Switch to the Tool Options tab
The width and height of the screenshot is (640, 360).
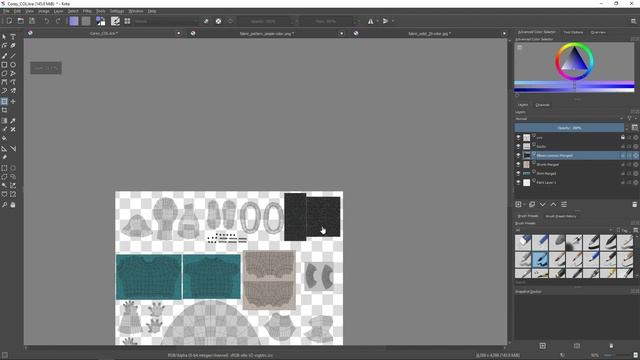573,32
